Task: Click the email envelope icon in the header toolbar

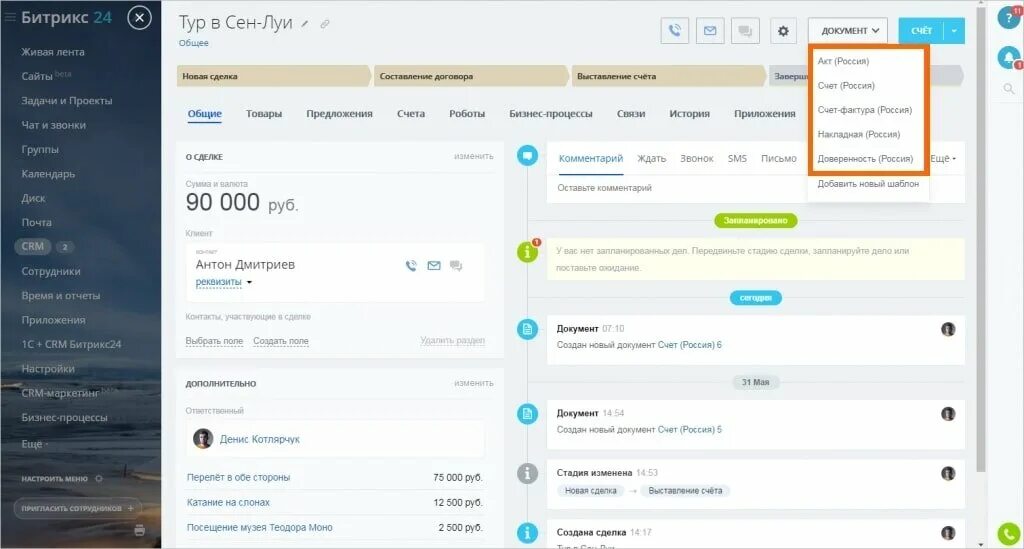Action: [x=710, y=31]
